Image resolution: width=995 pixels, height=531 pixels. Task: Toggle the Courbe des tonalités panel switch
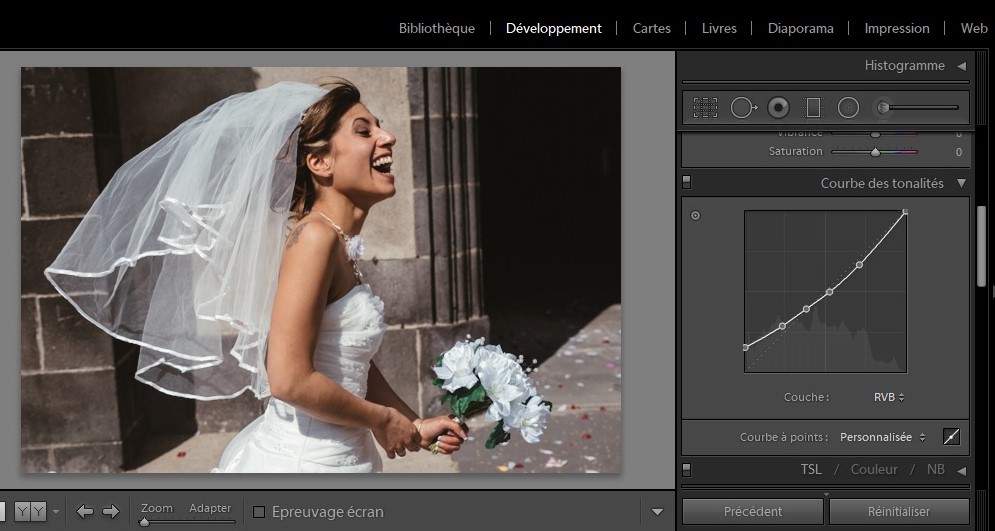pyautogui.click(x=687, y=183)
